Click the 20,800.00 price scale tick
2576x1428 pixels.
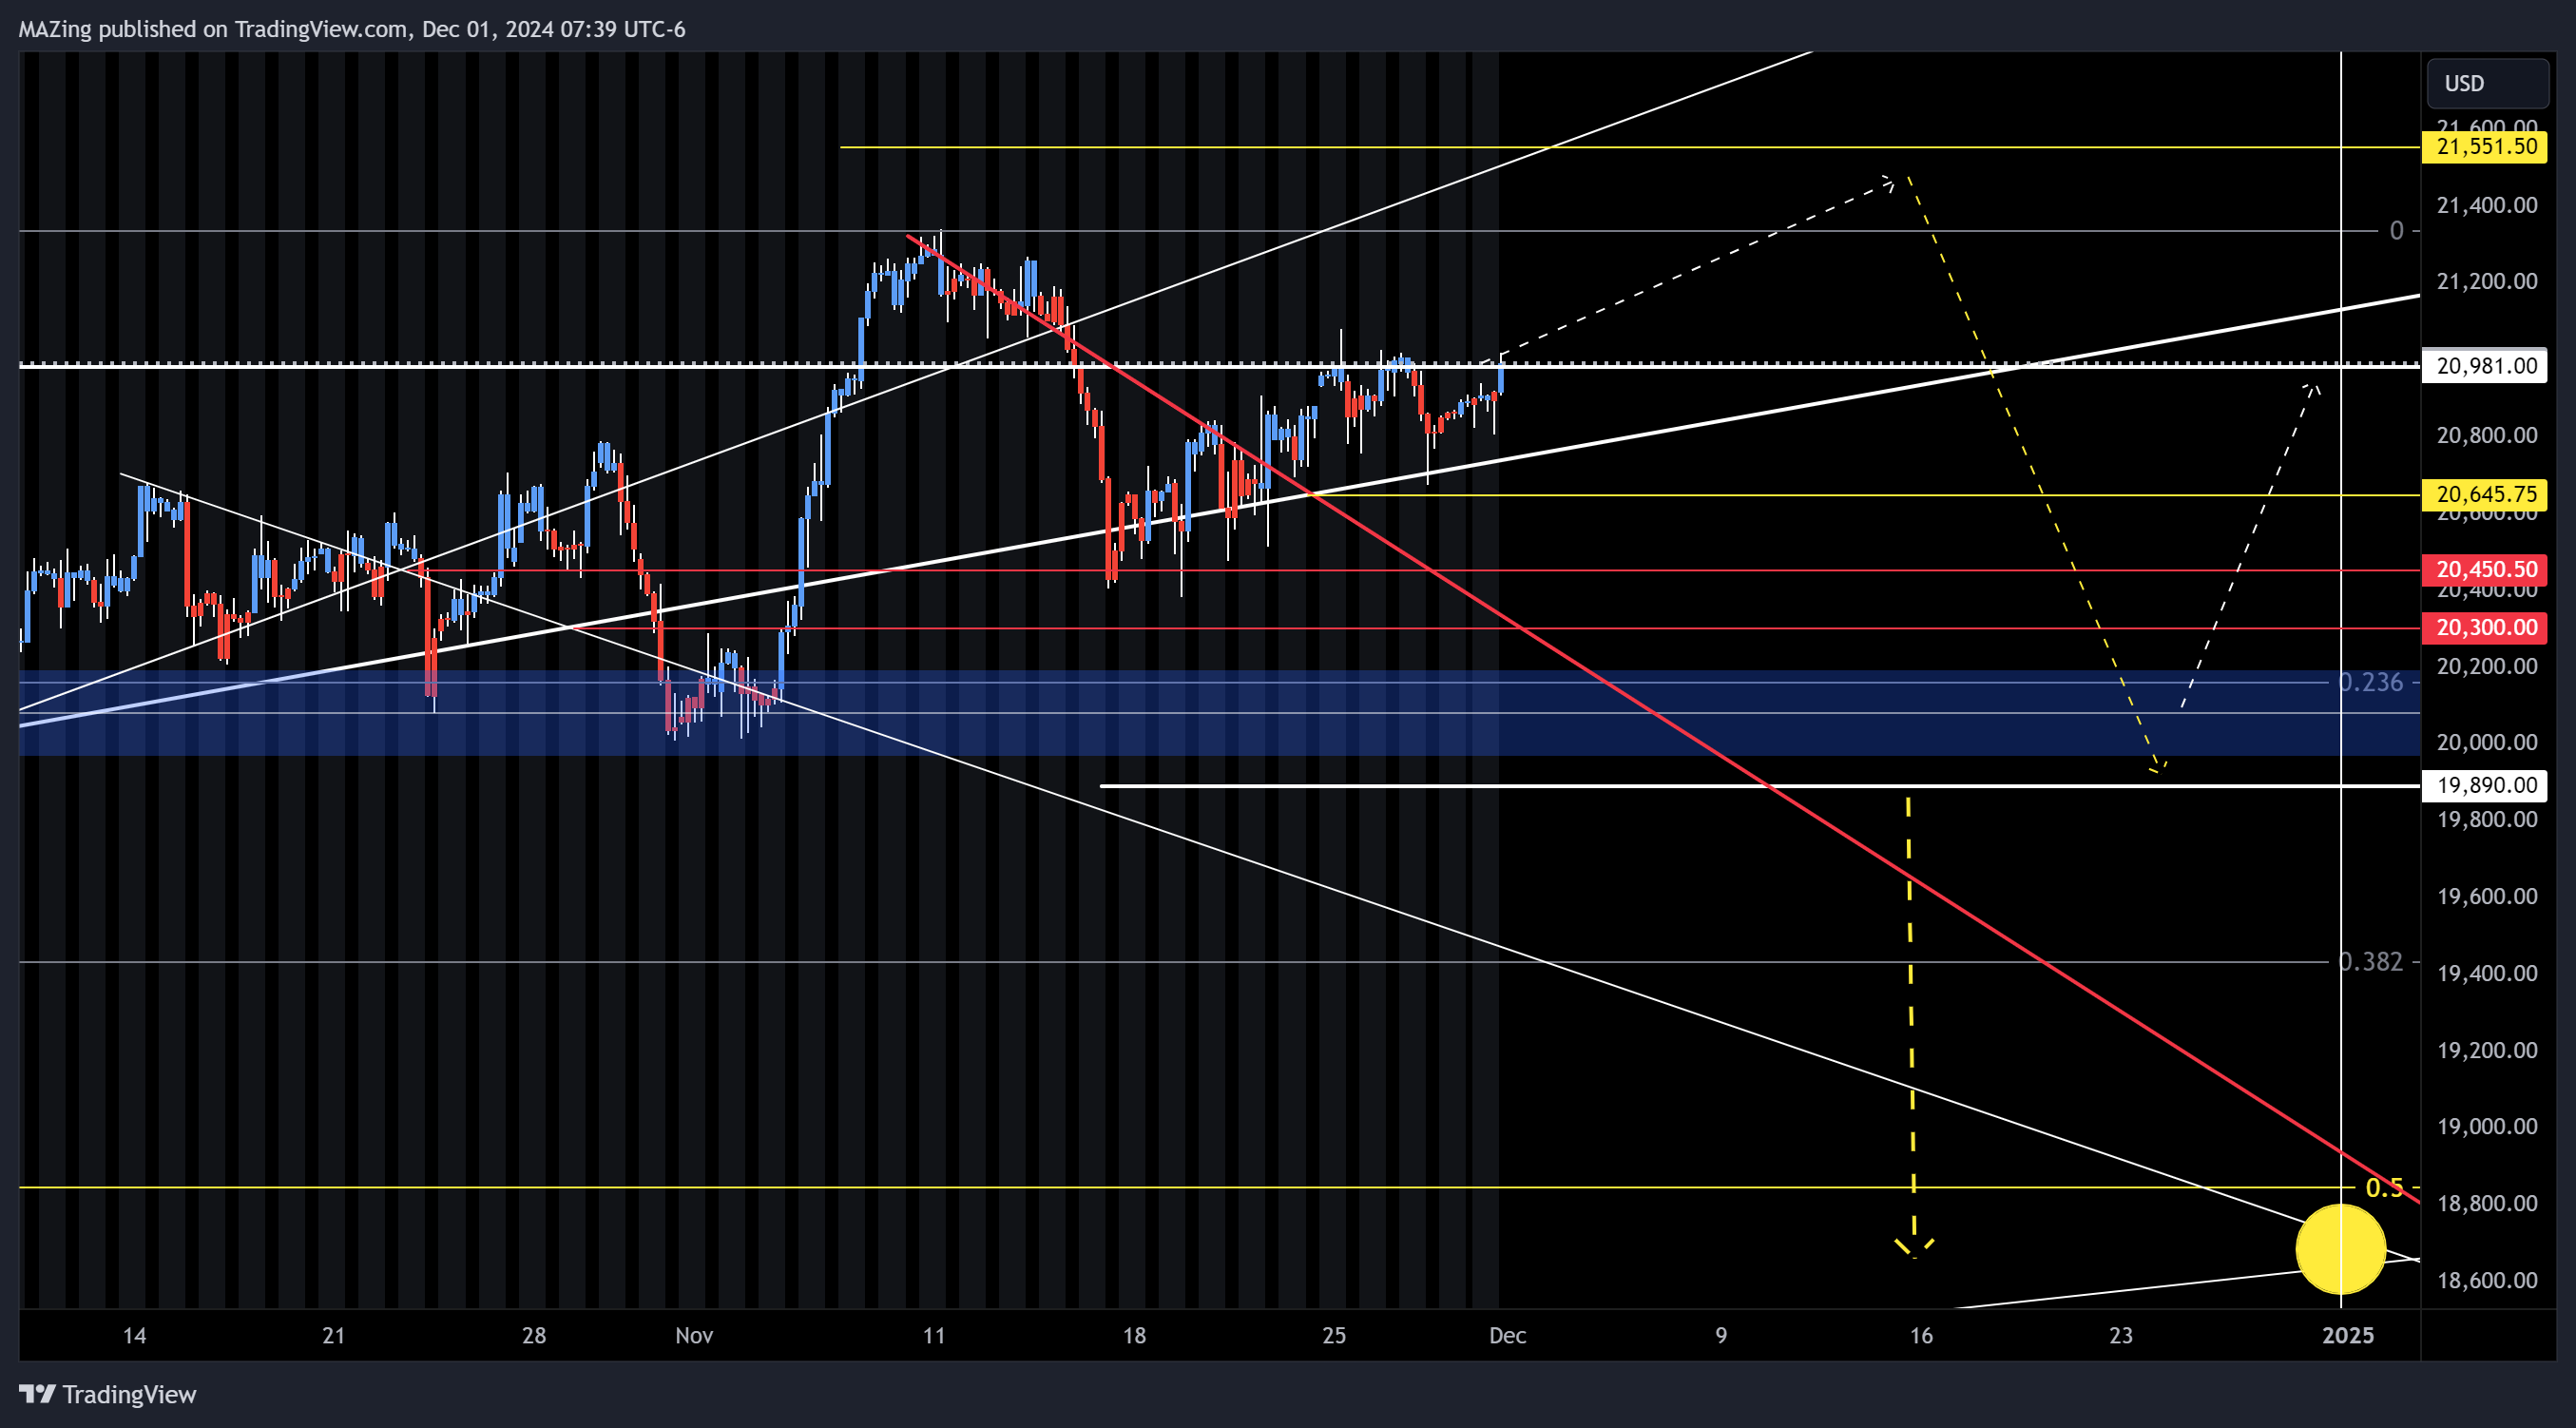click(x=2486, y=435)
